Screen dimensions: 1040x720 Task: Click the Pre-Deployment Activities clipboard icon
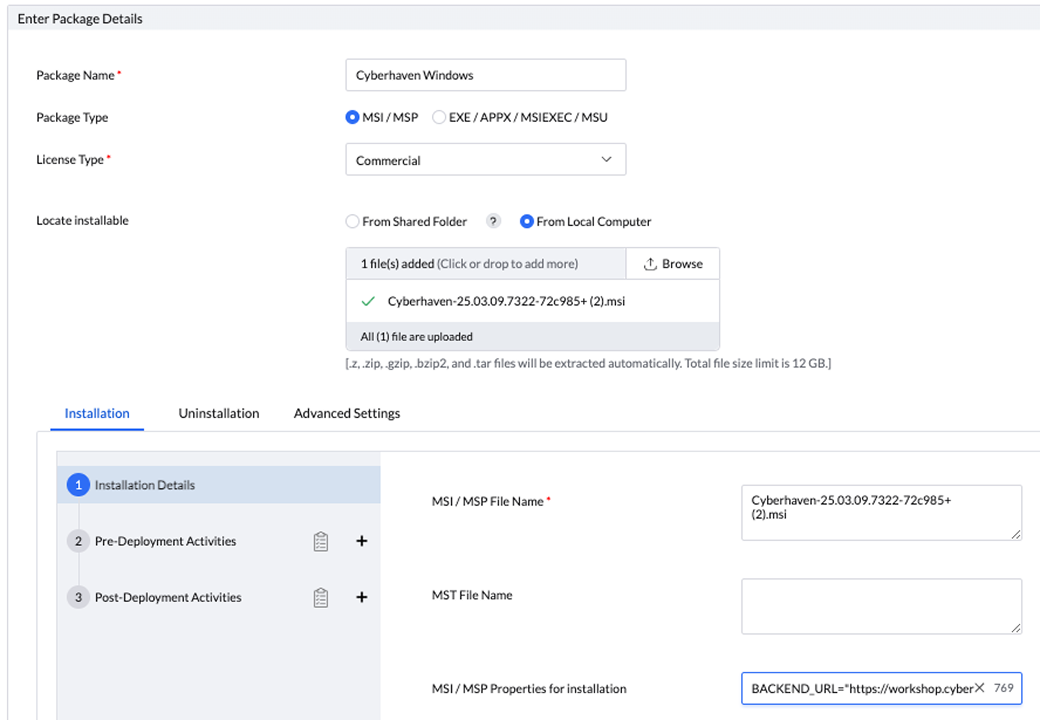point(321,541)
